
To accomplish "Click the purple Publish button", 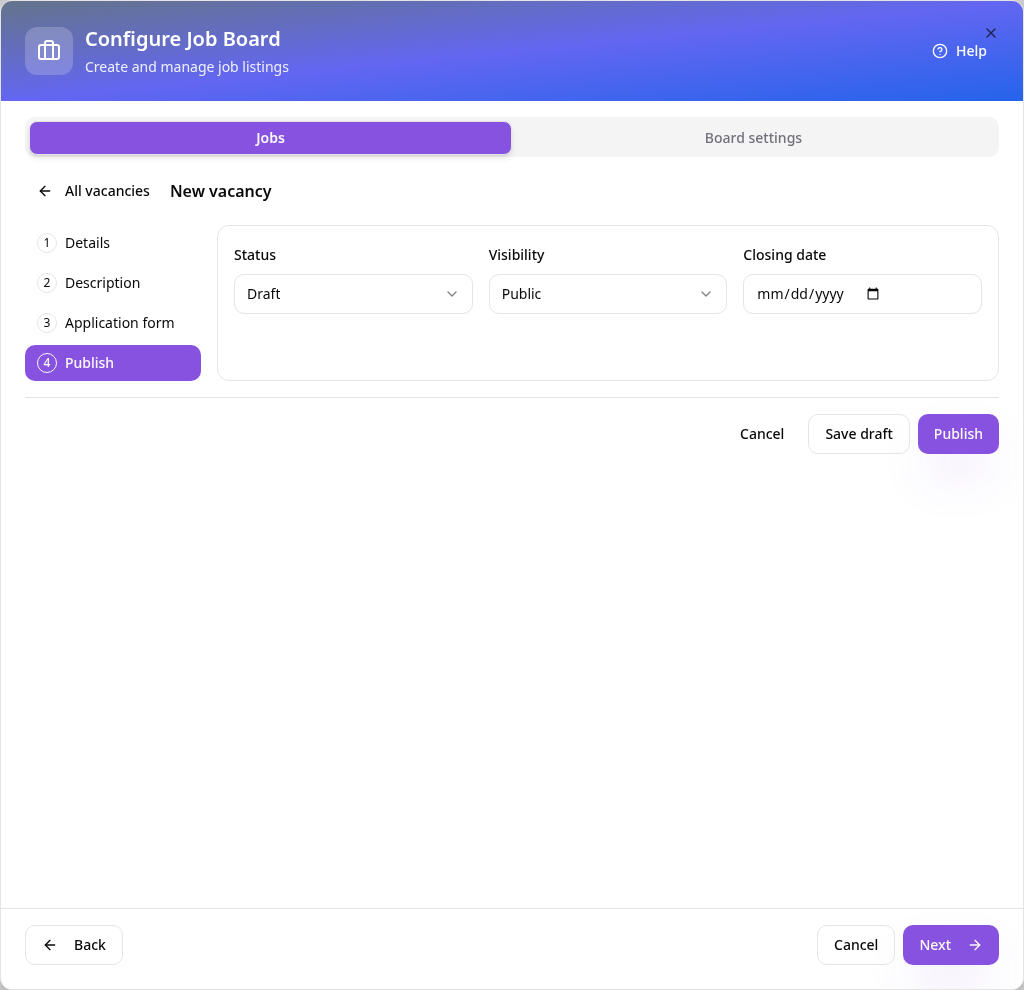I will point(958,434).
